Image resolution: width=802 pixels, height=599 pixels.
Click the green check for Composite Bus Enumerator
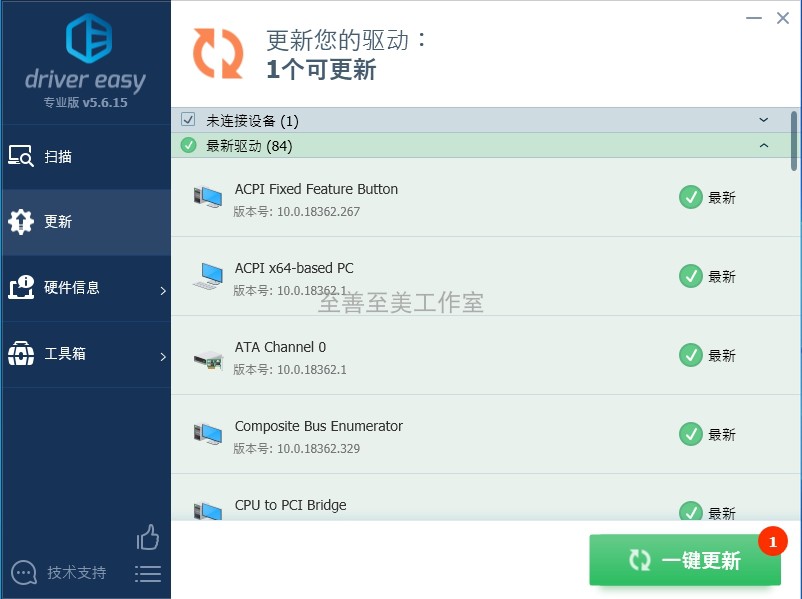690,434
